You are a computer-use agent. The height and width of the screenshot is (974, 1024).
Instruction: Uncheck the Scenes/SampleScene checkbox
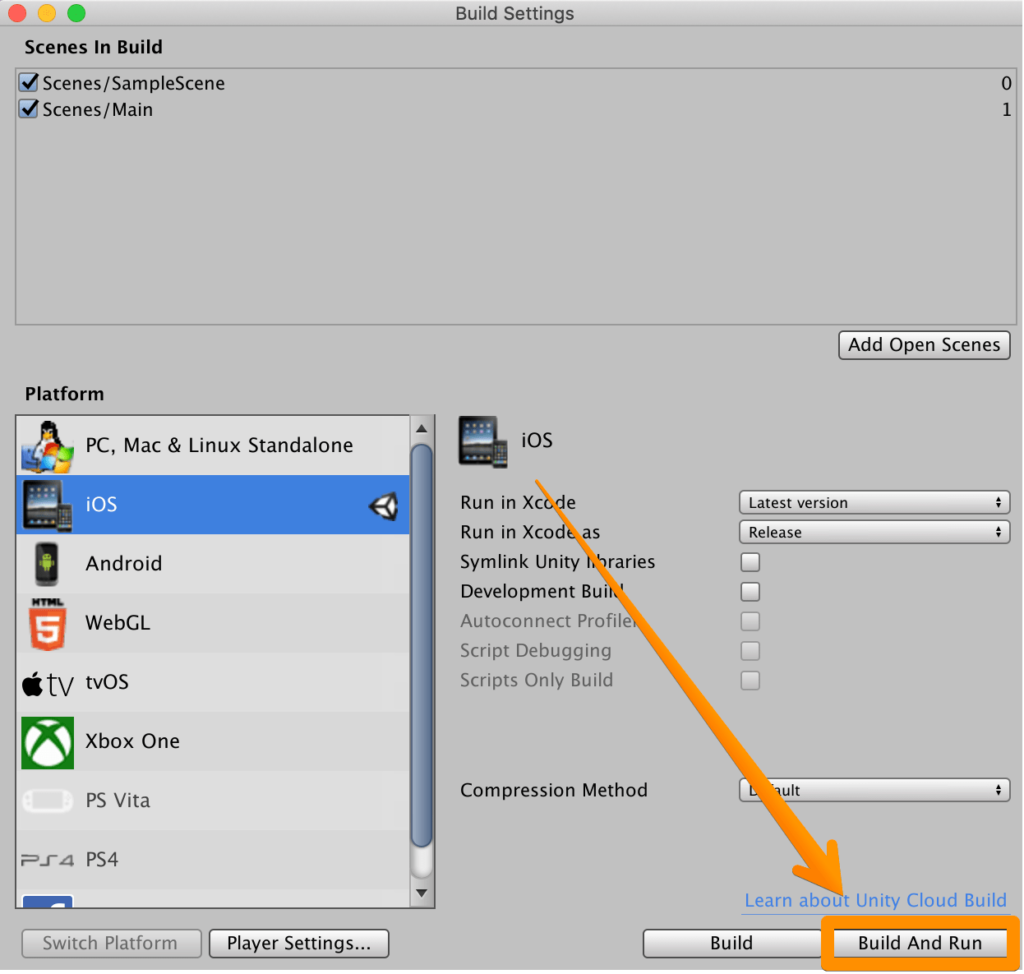27,83
